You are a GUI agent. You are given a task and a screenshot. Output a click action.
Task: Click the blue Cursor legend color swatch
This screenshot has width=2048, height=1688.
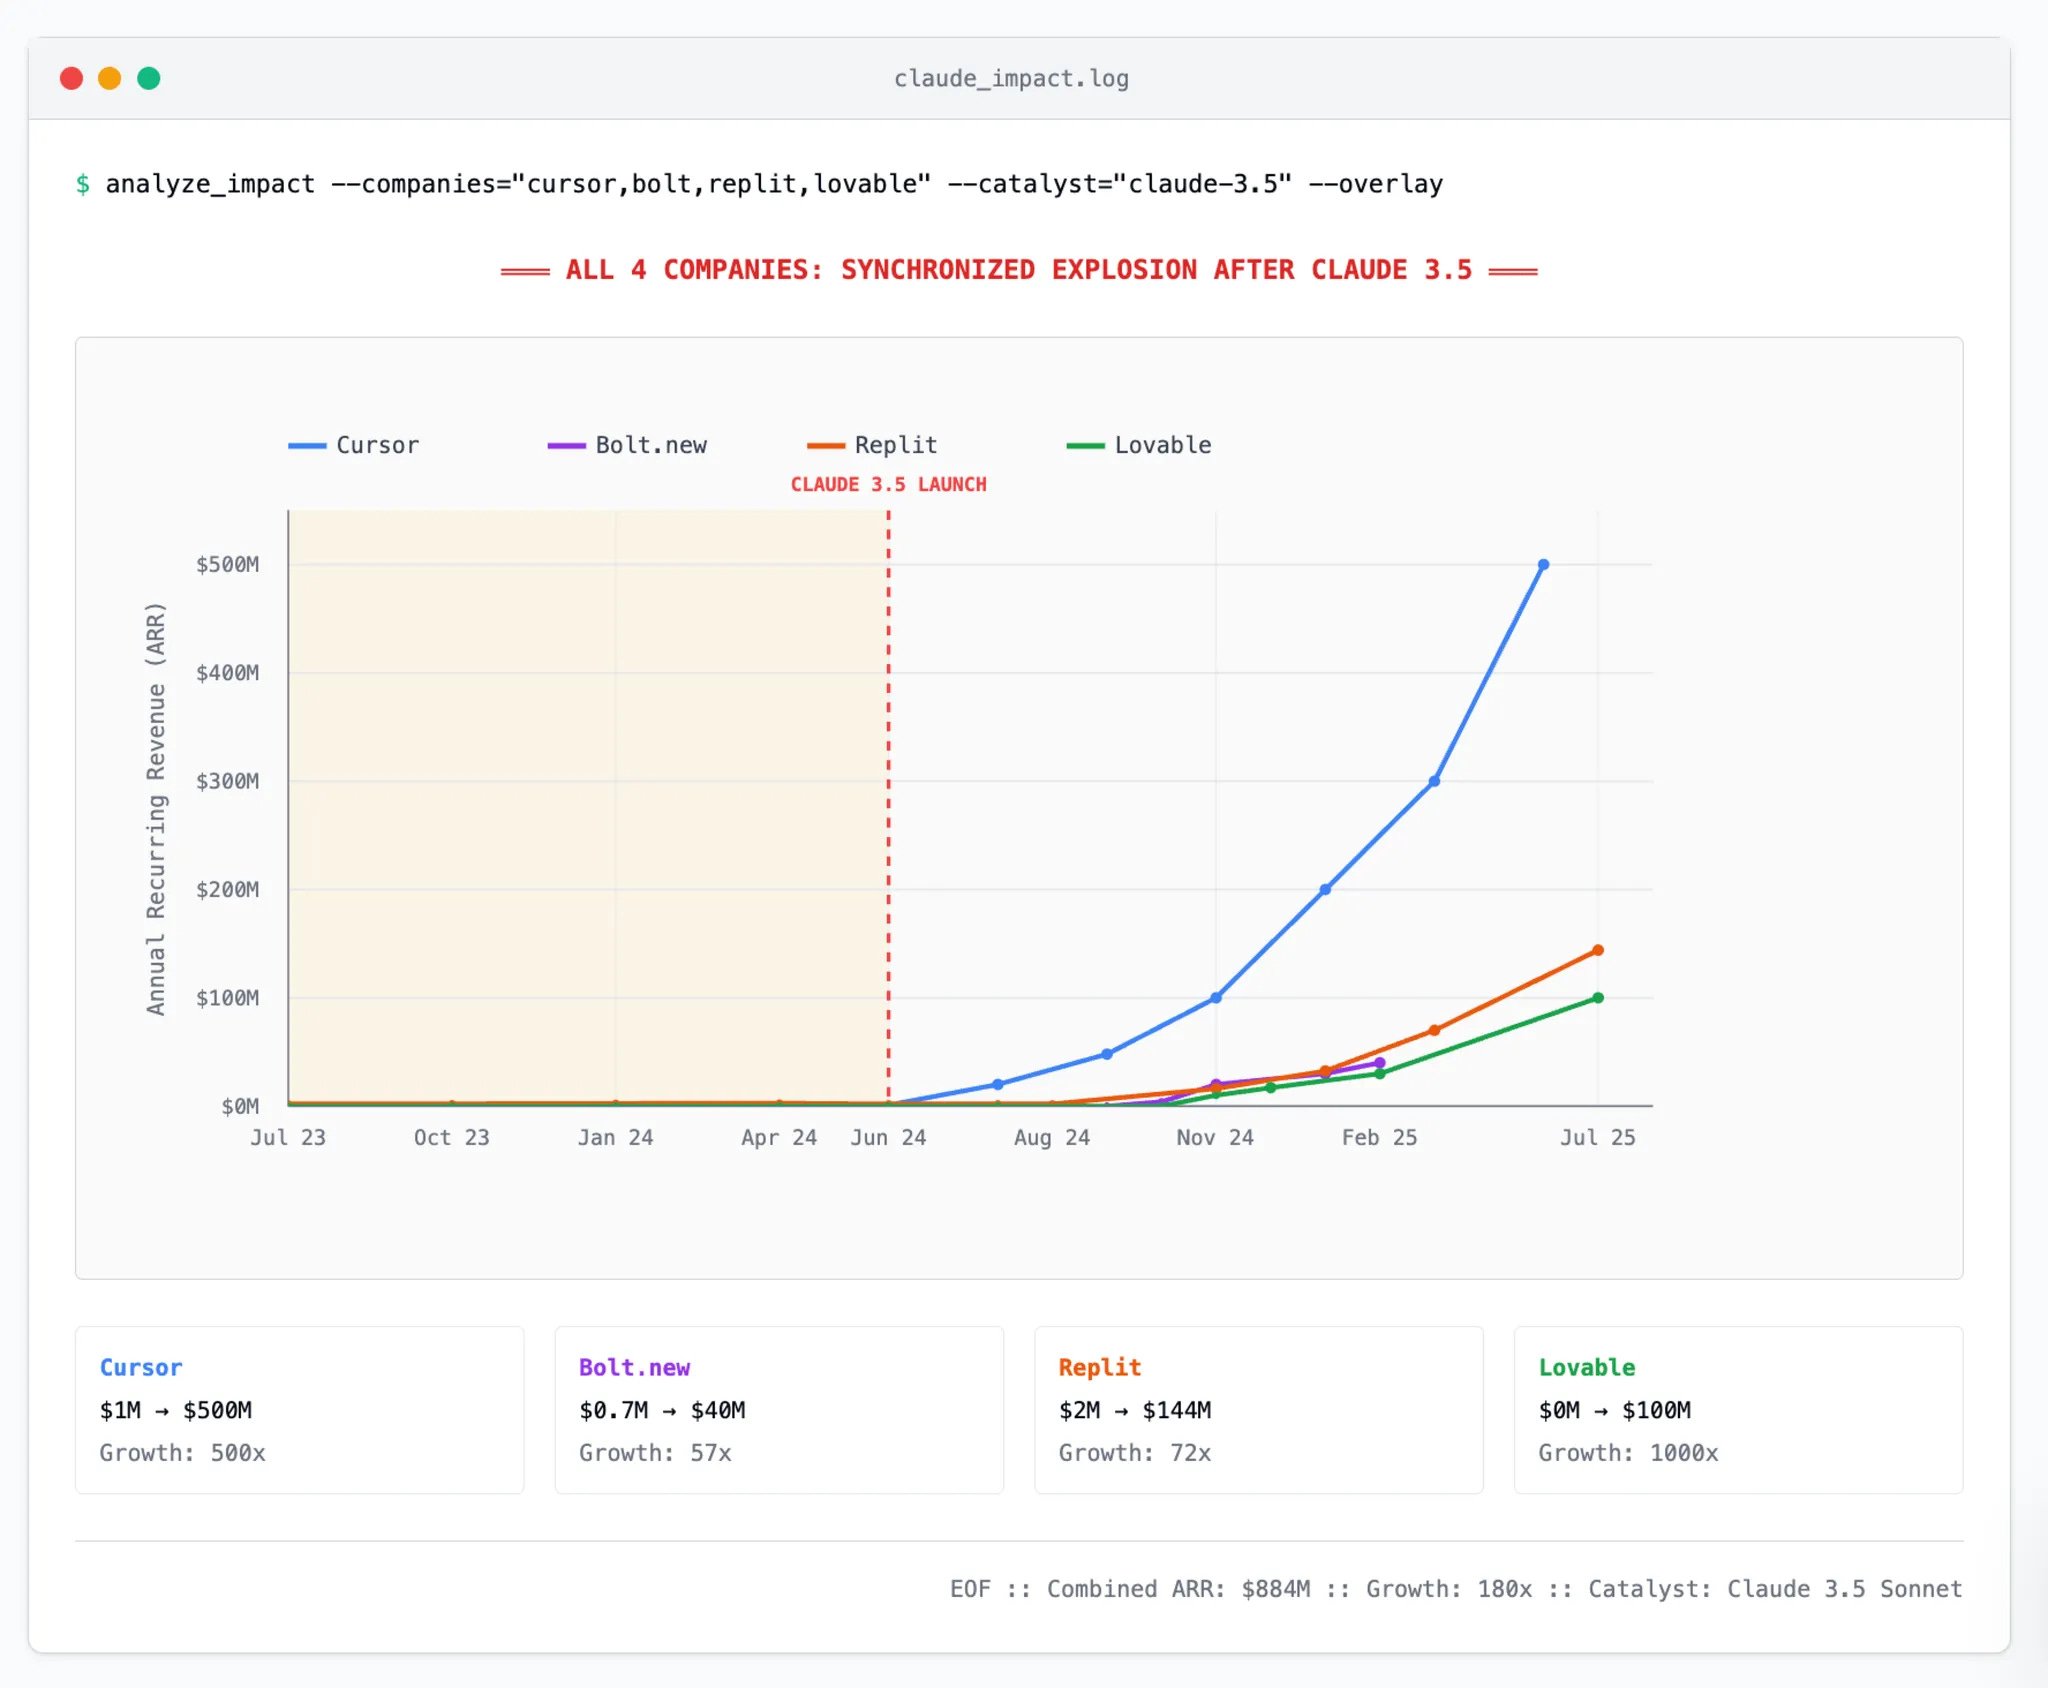pos(307,446)
